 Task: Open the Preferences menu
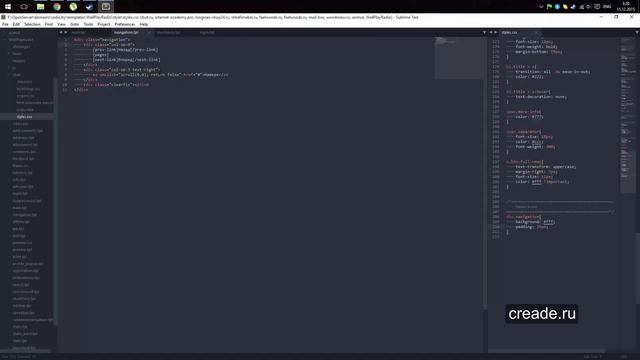click(124, 24)
